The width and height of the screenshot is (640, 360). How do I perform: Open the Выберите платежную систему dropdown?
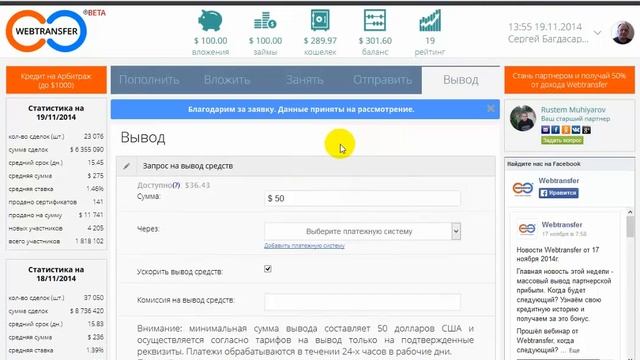(x=362, y=231)
